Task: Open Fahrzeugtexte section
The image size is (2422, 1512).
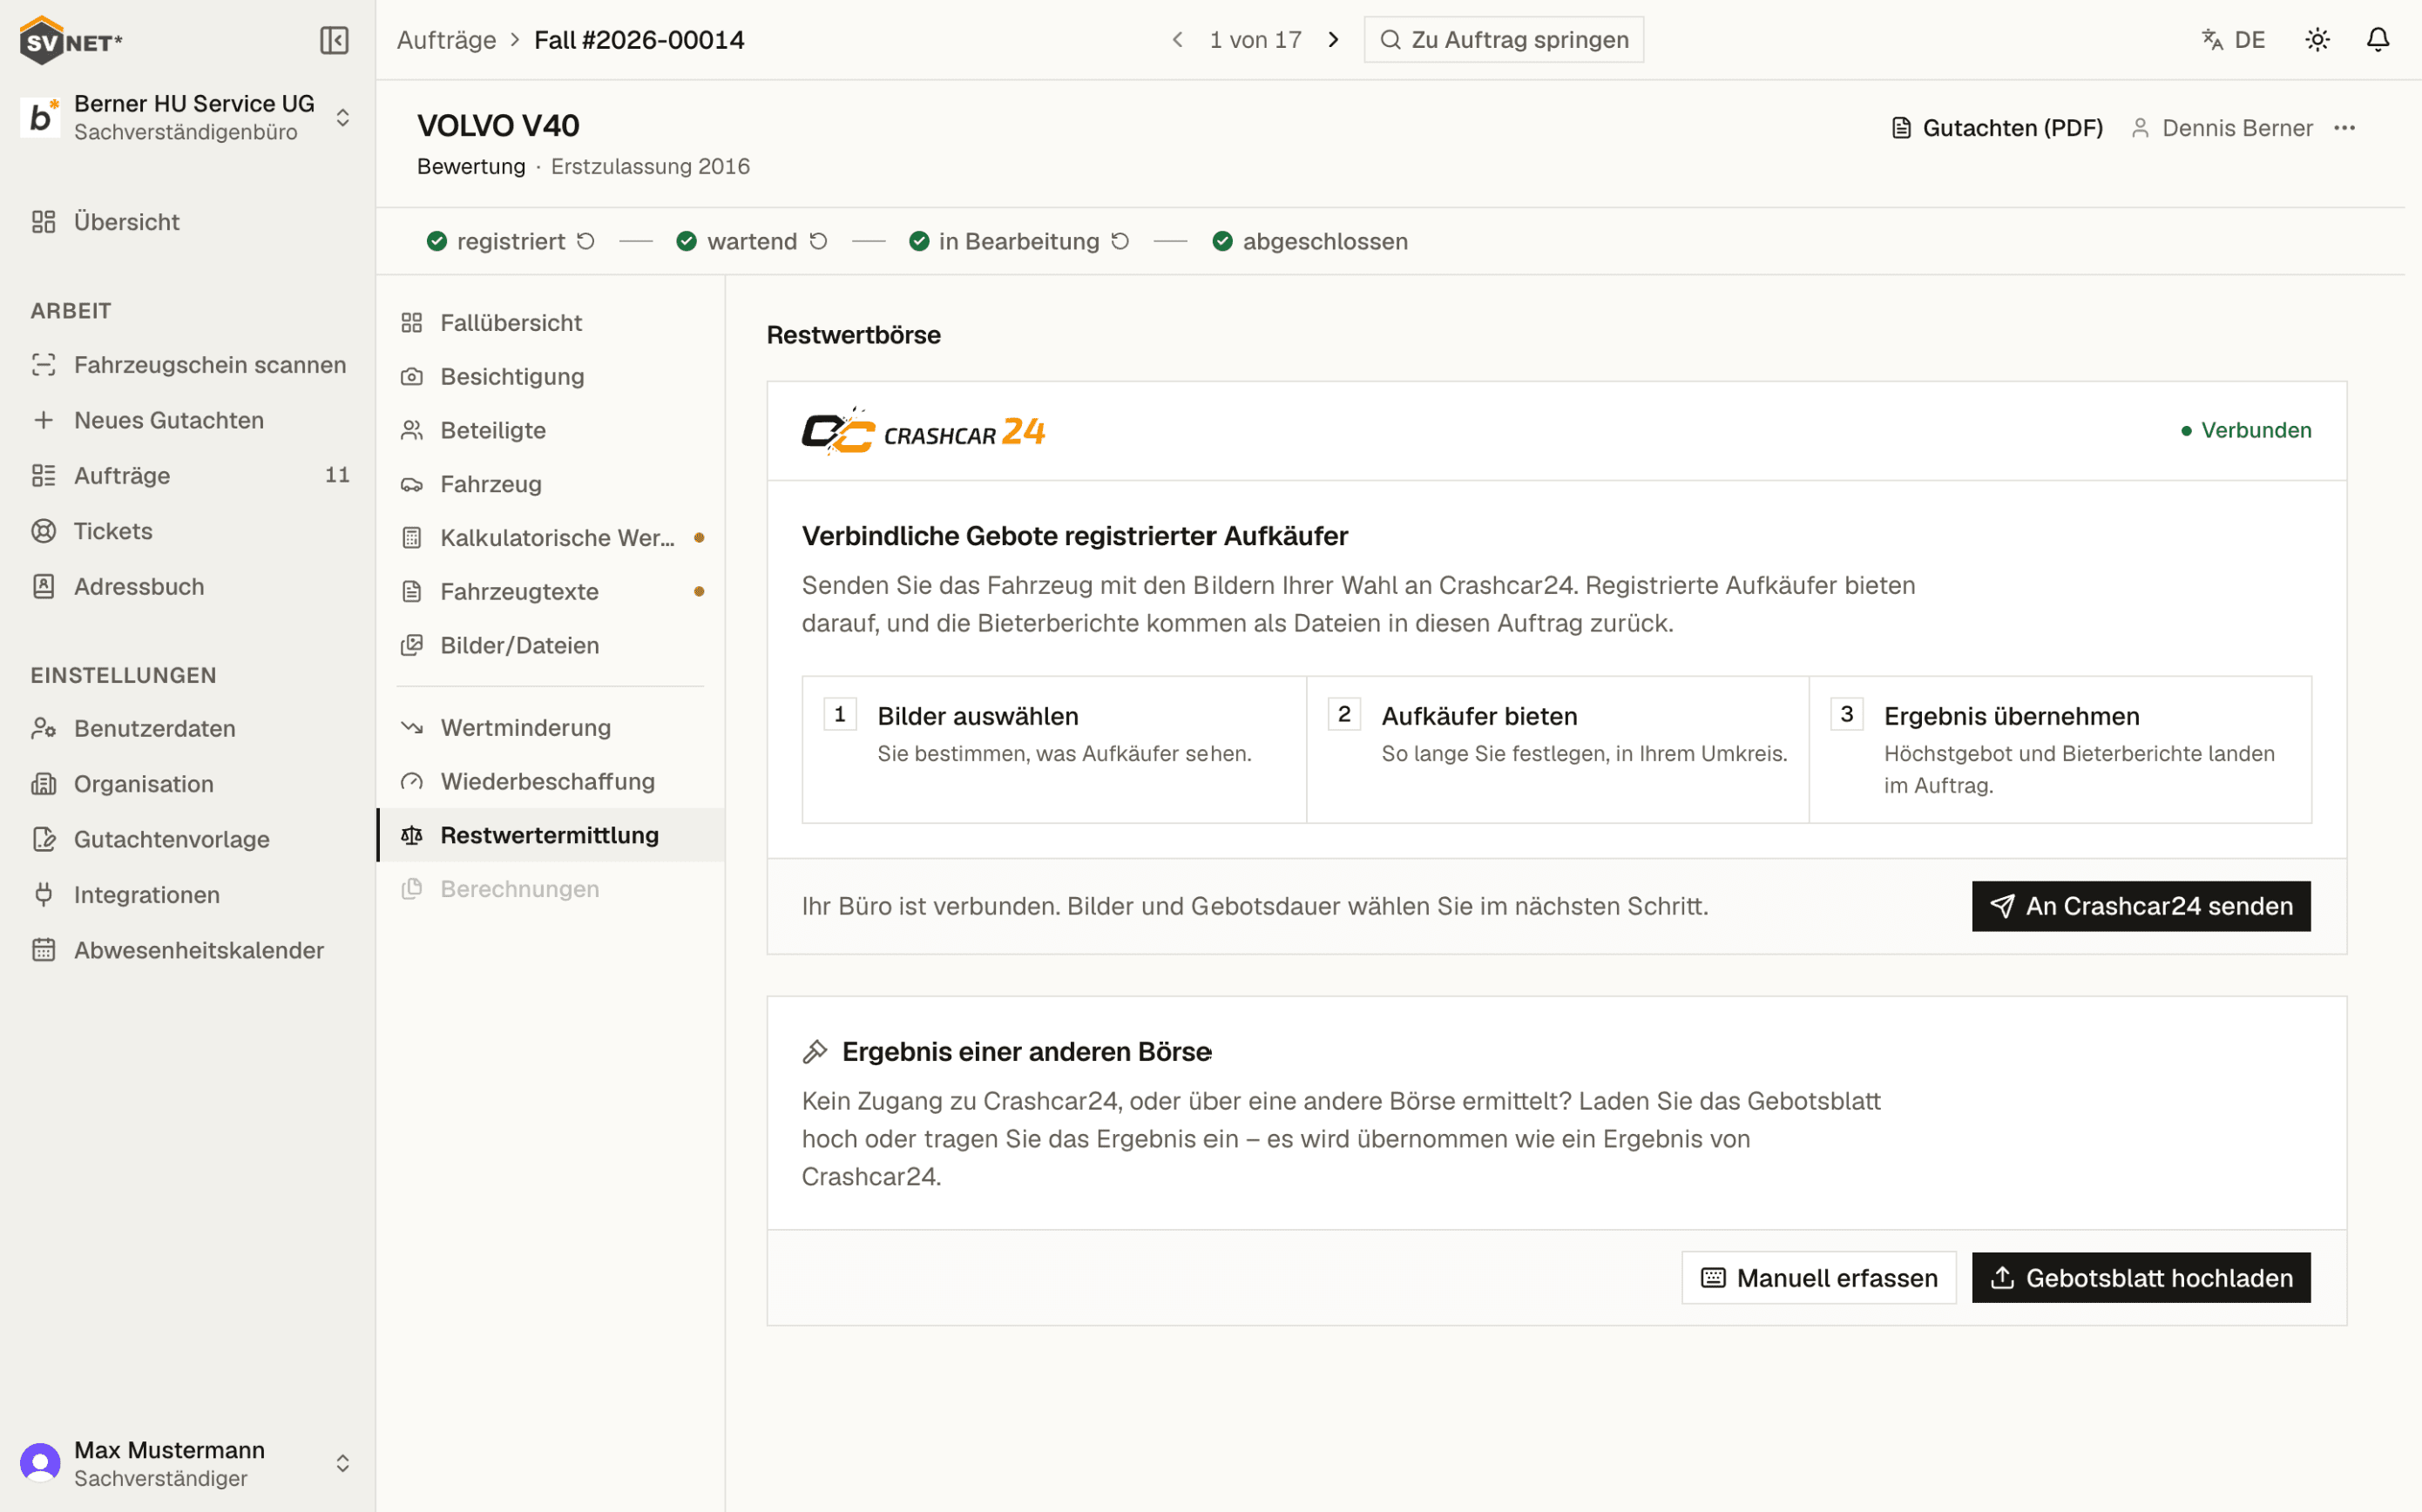Action: pyautogui.click(x=551, y=591)
